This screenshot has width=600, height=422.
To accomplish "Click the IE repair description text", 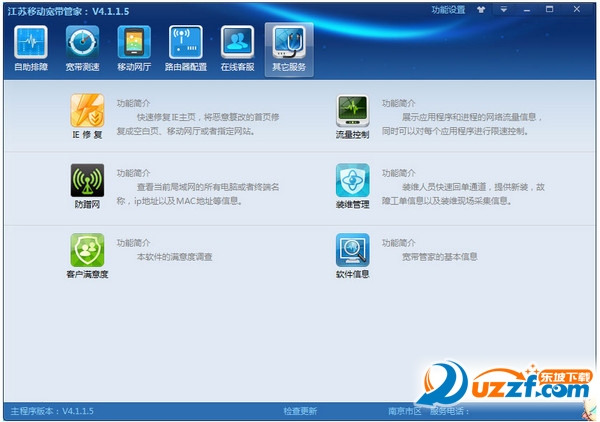I will [x=198, y=124].
